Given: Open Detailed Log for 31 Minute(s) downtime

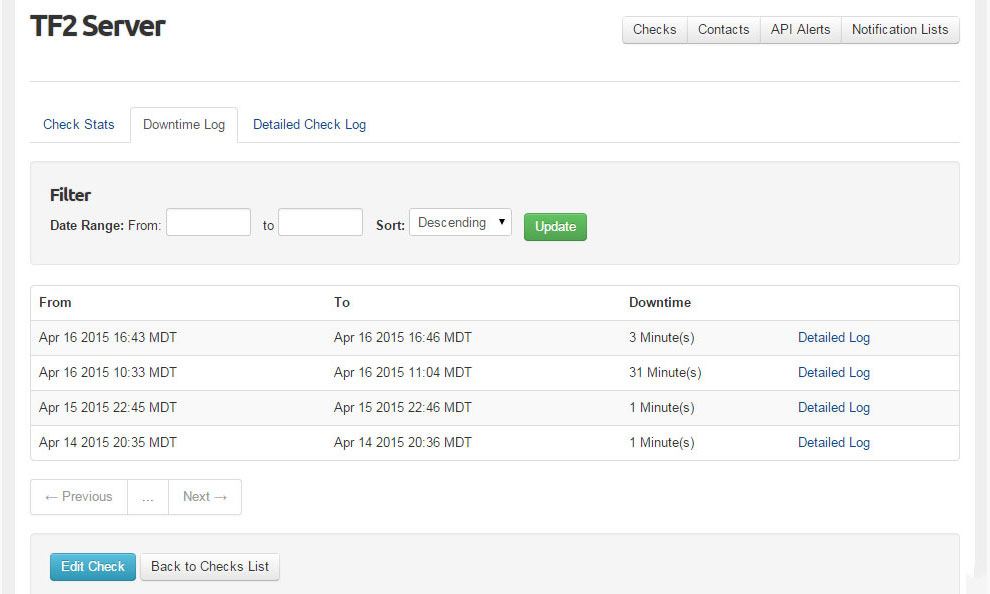Looking at the screenshot, I should [x=834, y=372].
